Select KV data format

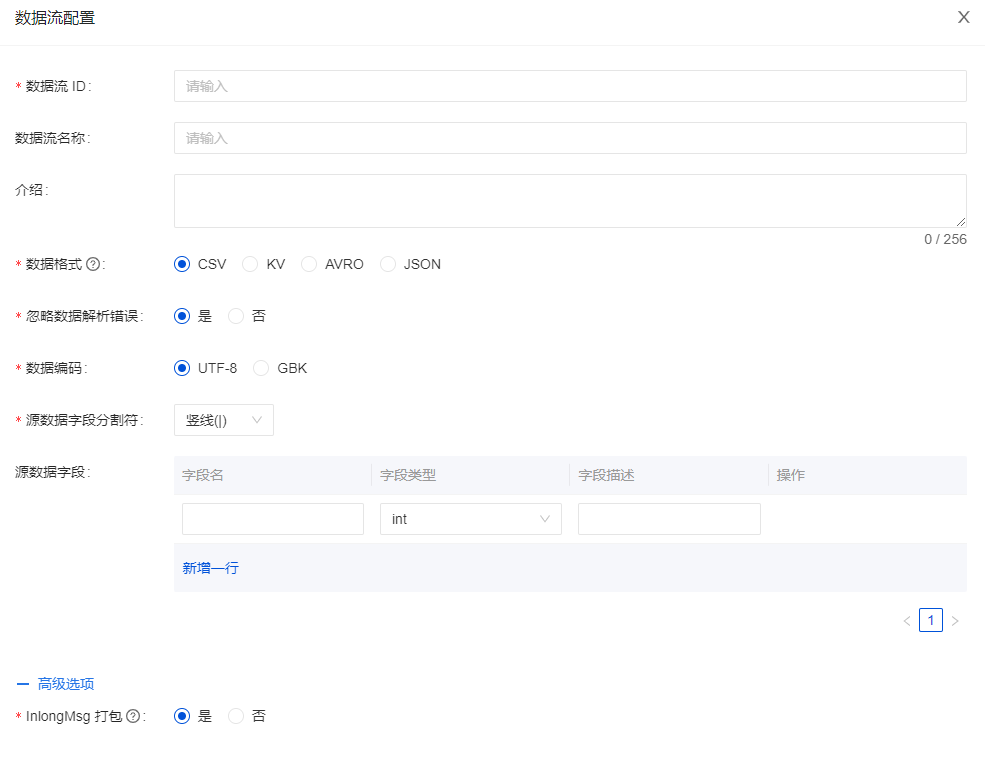pos(251,265)
